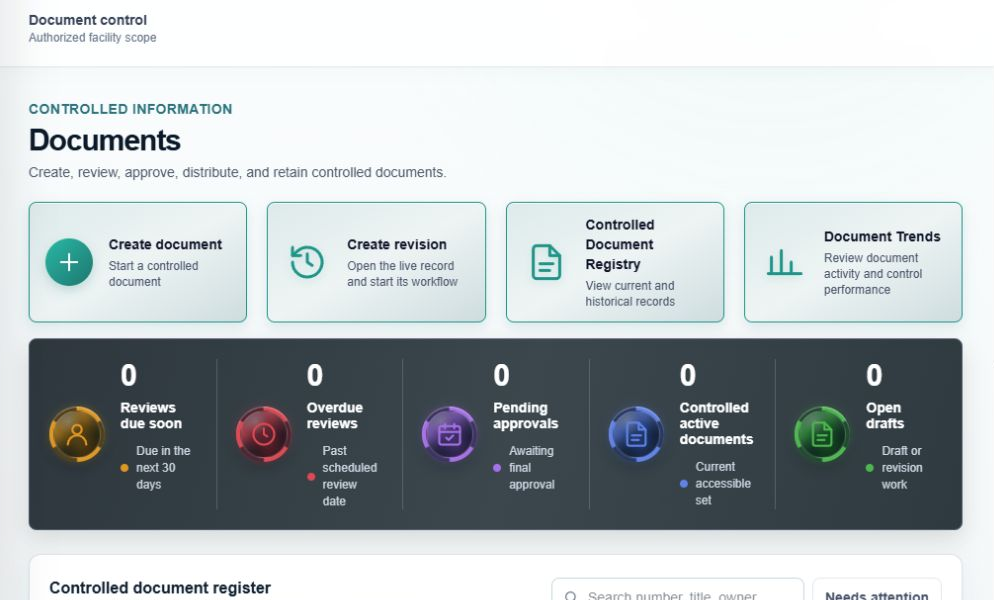Click the search number, title, owner field
This screenshot has width=994, height=600.
pos(678,594)
